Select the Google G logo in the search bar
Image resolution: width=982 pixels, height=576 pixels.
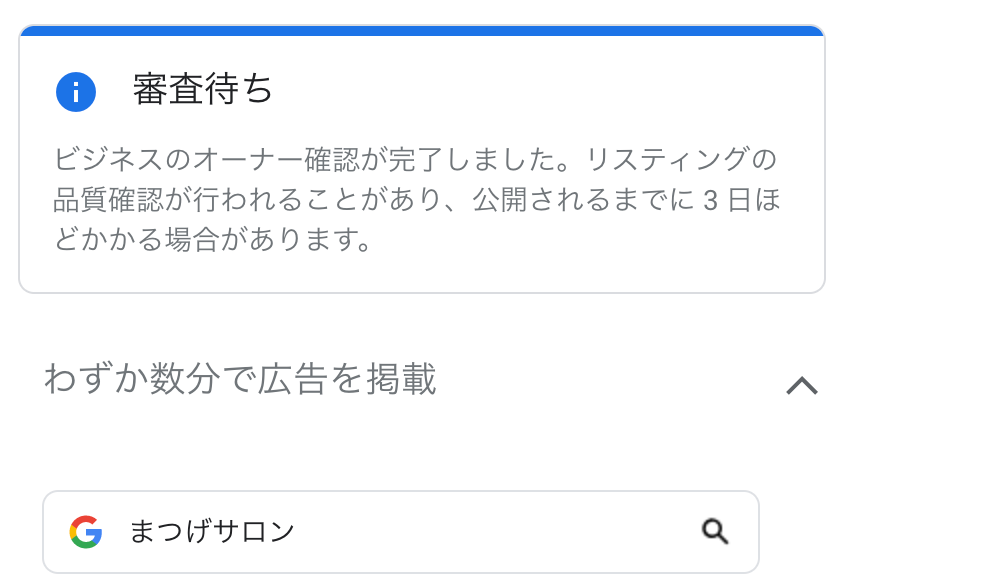point(88,531)
